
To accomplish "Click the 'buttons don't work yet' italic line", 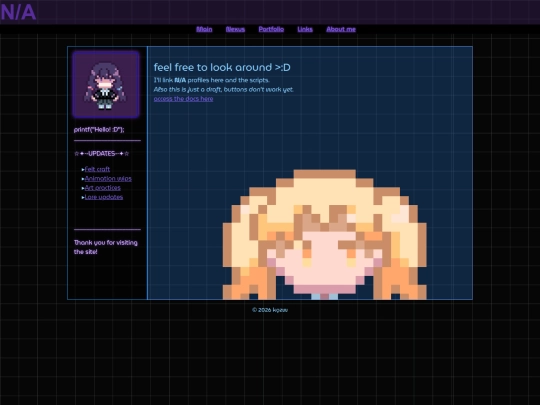I will pos(224,90).
